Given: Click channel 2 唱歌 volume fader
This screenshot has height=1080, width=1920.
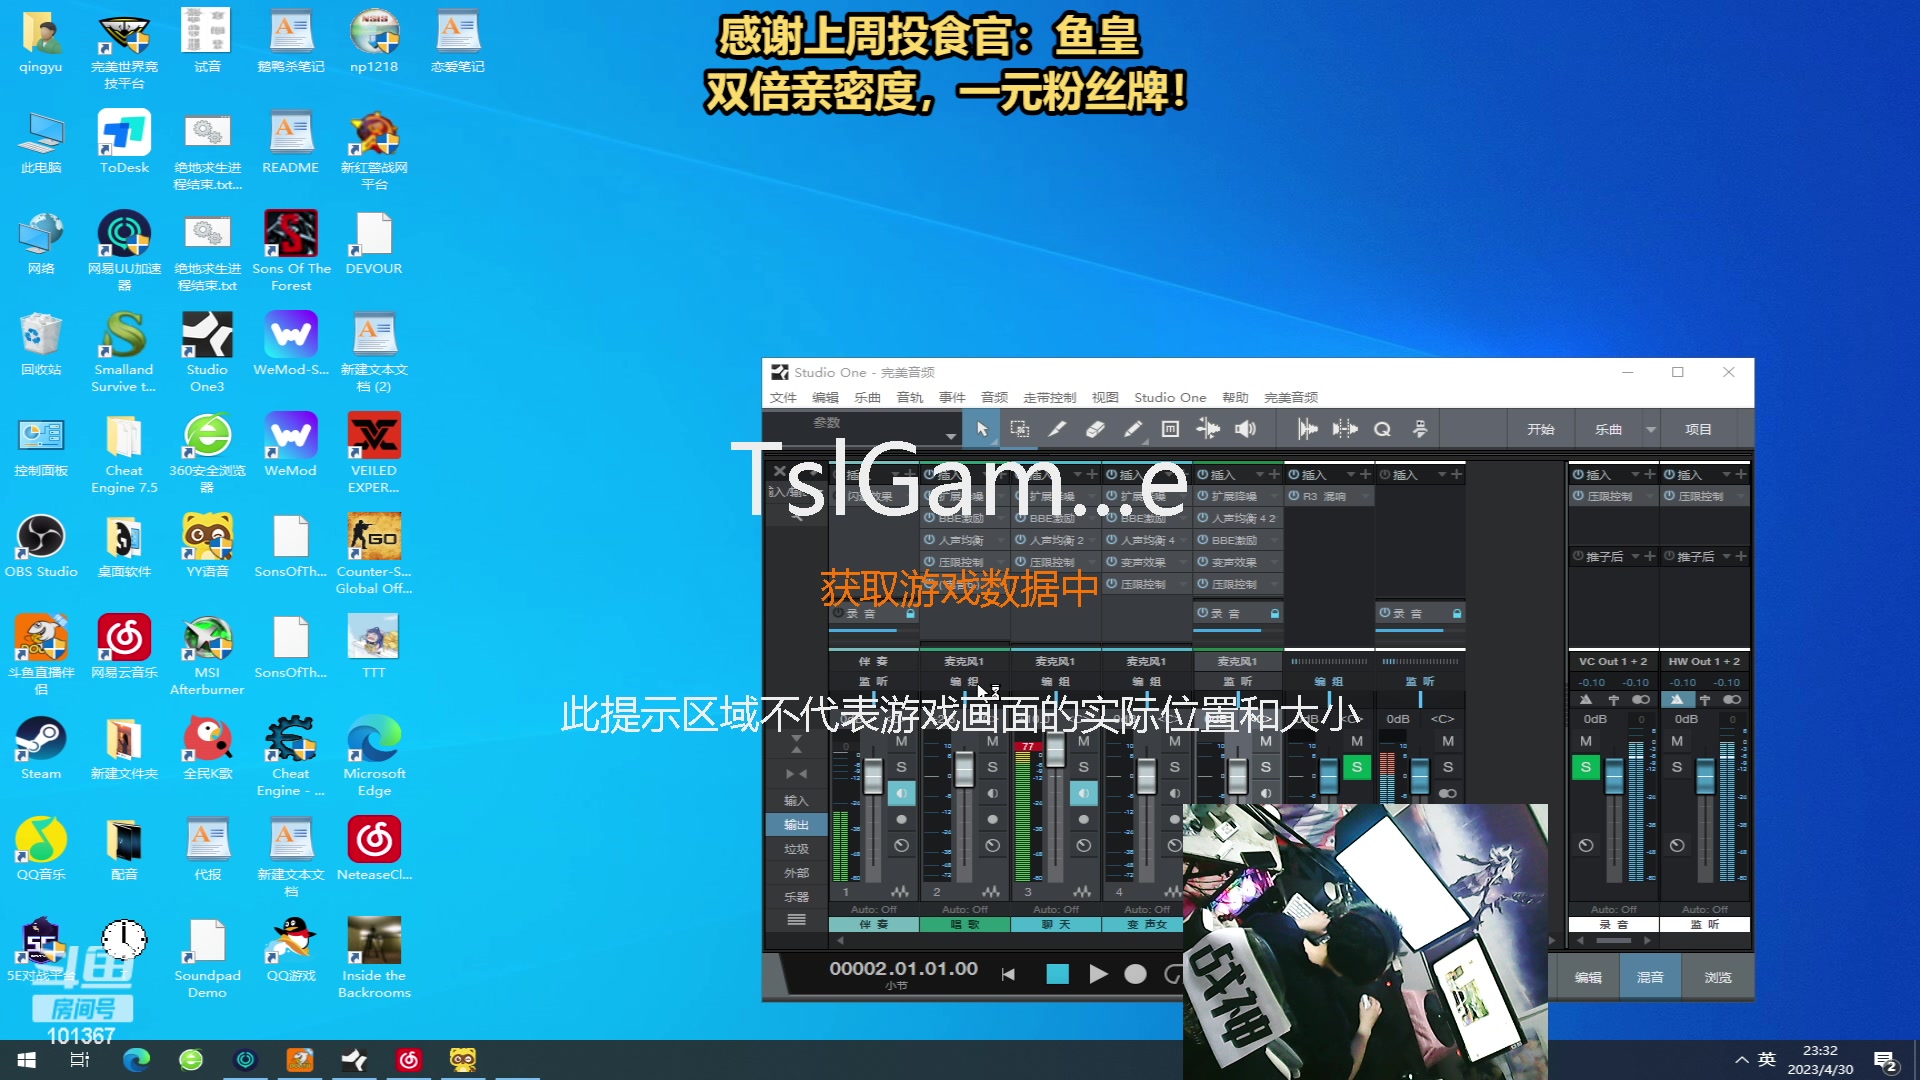Looking at the screenshot, I should (964, 771).
